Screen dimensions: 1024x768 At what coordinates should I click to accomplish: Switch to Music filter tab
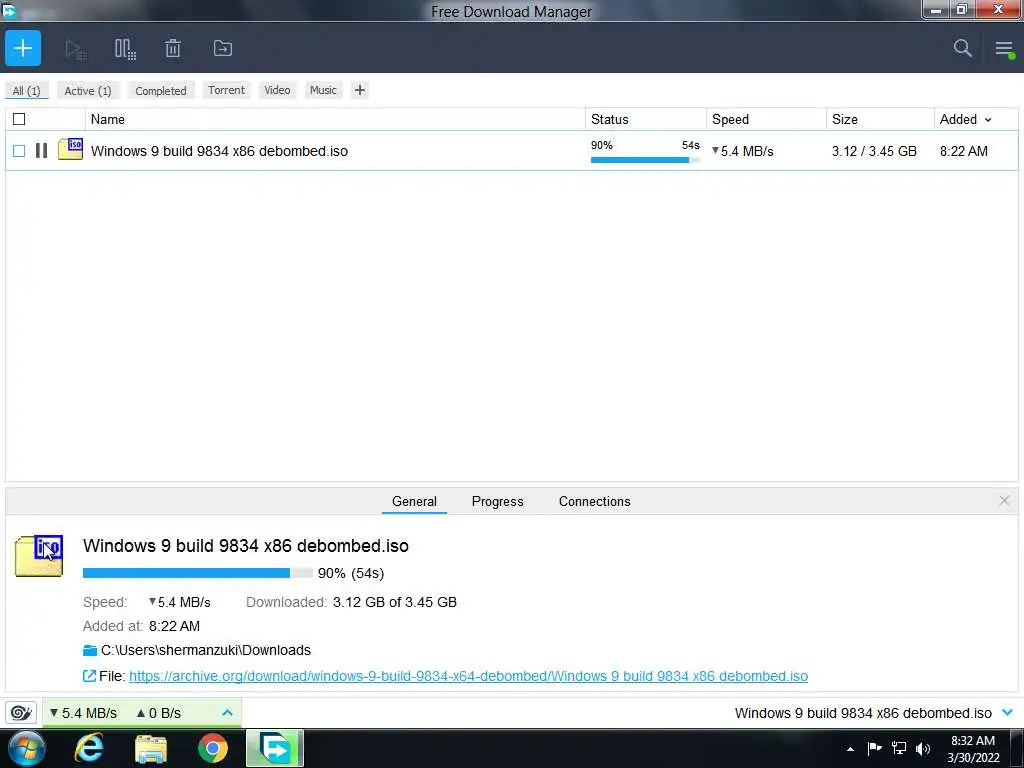point(323,90)
